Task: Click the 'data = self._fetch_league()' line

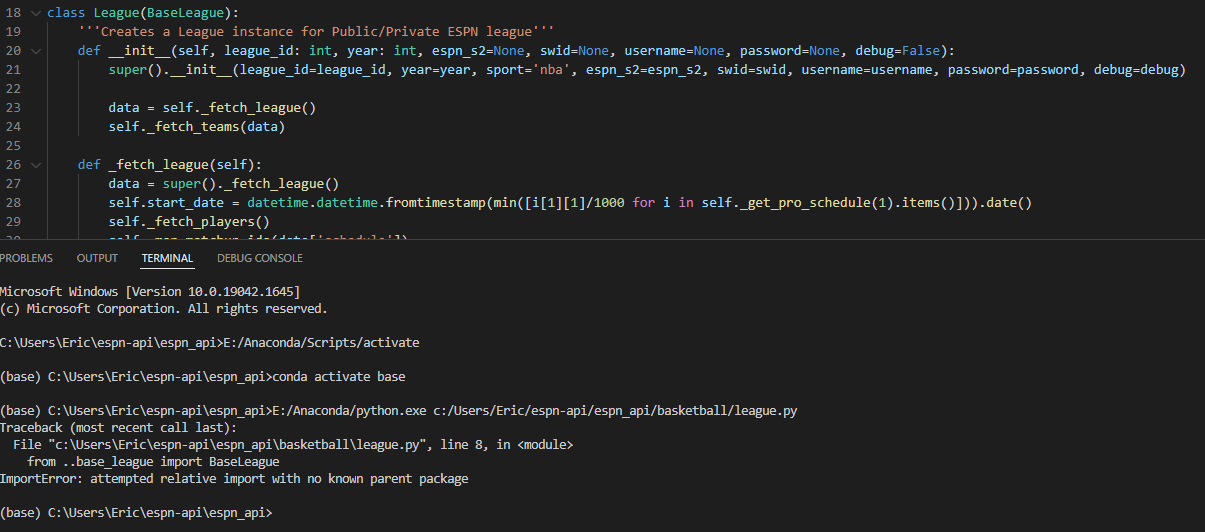Action: [x=212, y=108]
